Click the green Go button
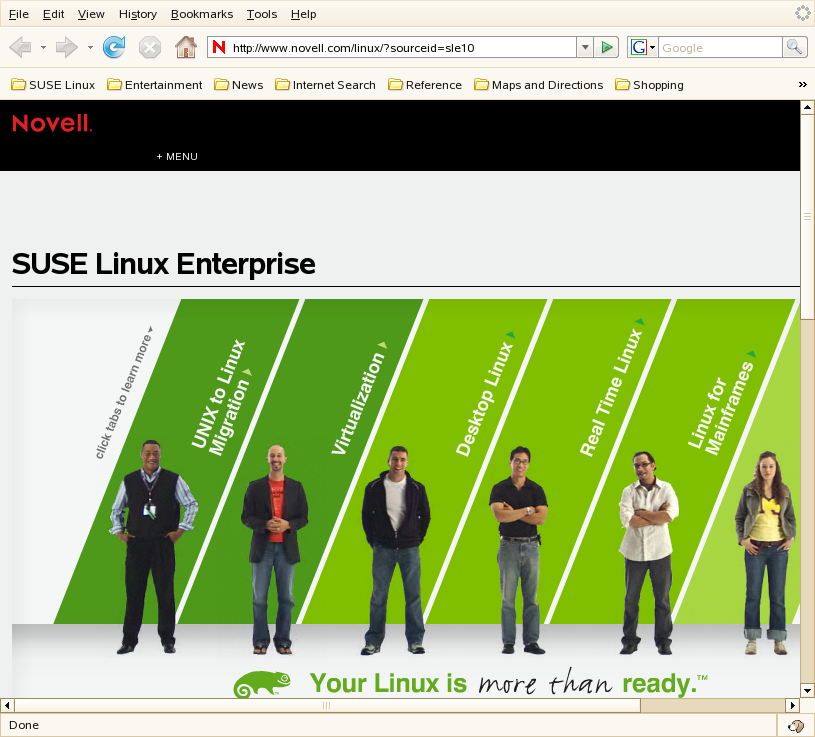Image resolution: width=815 pixels, height=737 pixels. [x=606, y=48]
